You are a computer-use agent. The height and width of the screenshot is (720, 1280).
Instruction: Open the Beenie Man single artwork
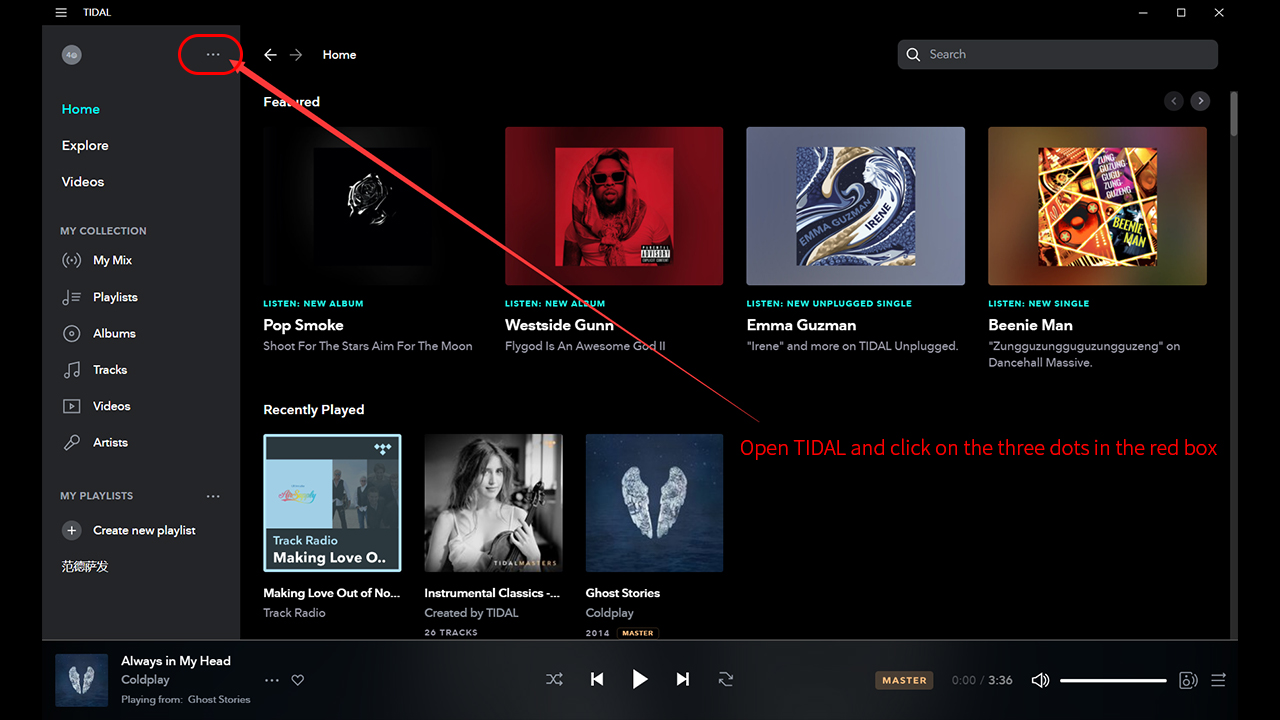[x=1097, y=206]
